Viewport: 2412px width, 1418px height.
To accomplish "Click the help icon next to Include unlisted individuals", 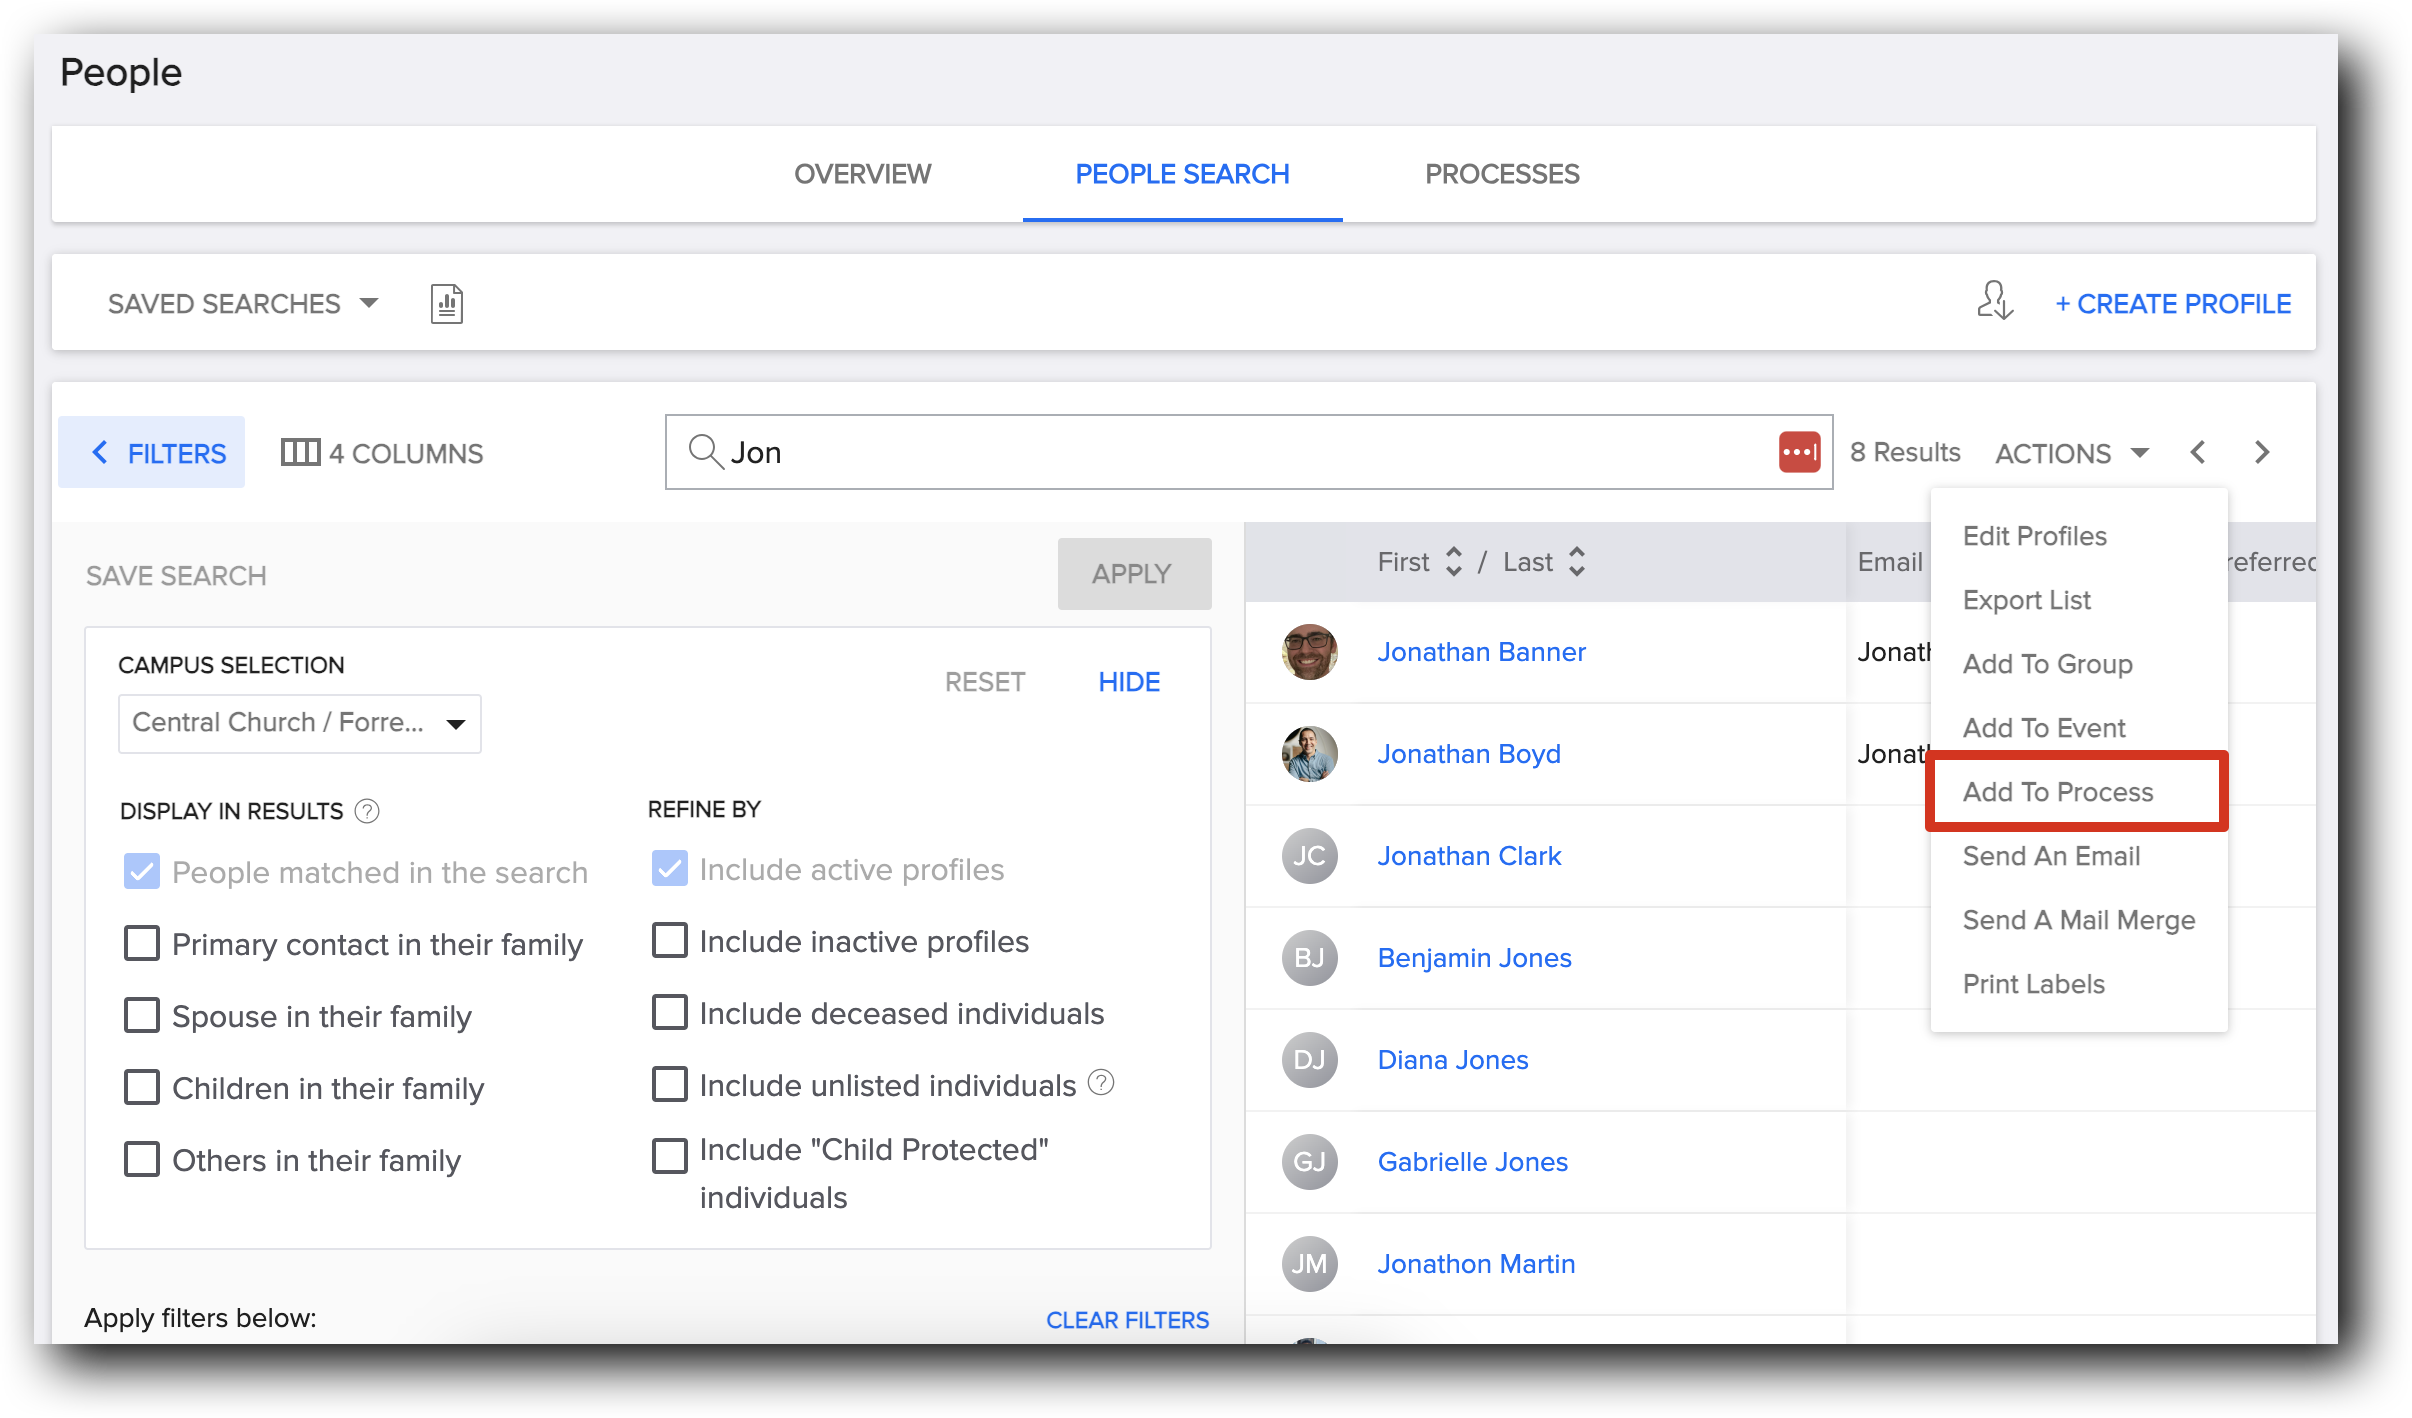I will (1101, 1083).
